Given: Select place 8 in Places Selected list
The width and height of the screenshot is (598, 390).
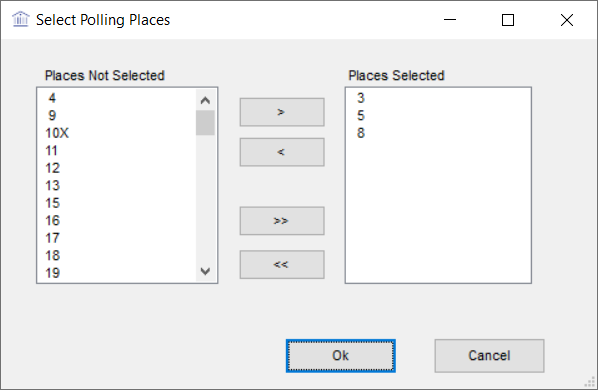Looking at the screenshot, I should pyautogui.click(x=438, y=133).
